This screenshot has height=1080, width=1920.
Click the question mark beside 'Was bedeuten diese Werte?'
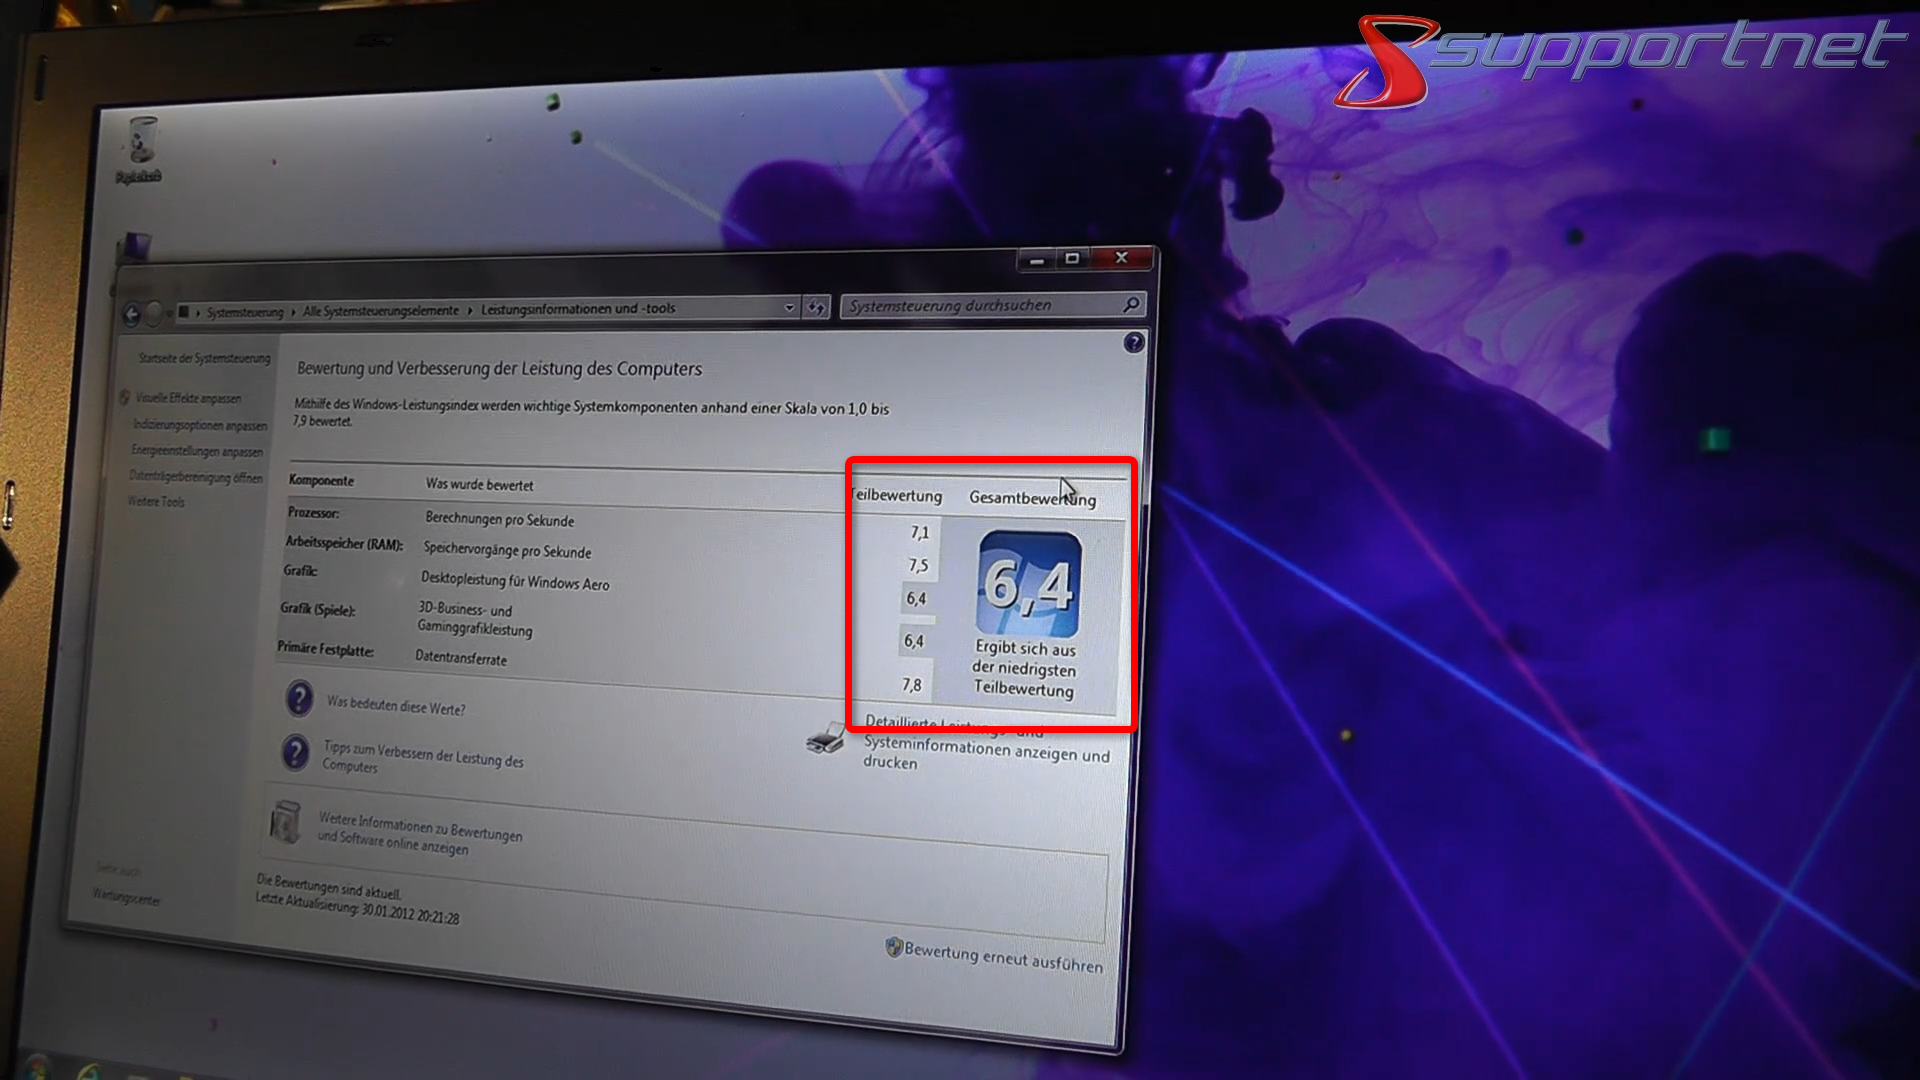tap(299, 701)
